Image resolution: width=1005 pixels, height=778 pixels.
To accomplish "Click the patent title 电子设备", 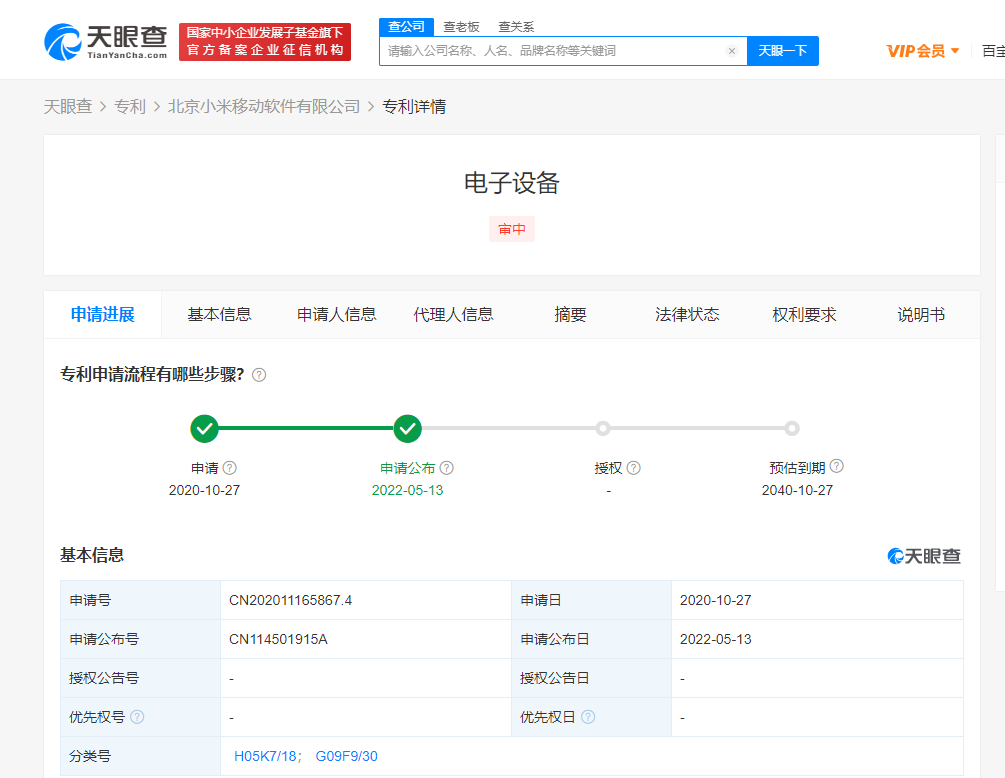I will tap(511, 183).
